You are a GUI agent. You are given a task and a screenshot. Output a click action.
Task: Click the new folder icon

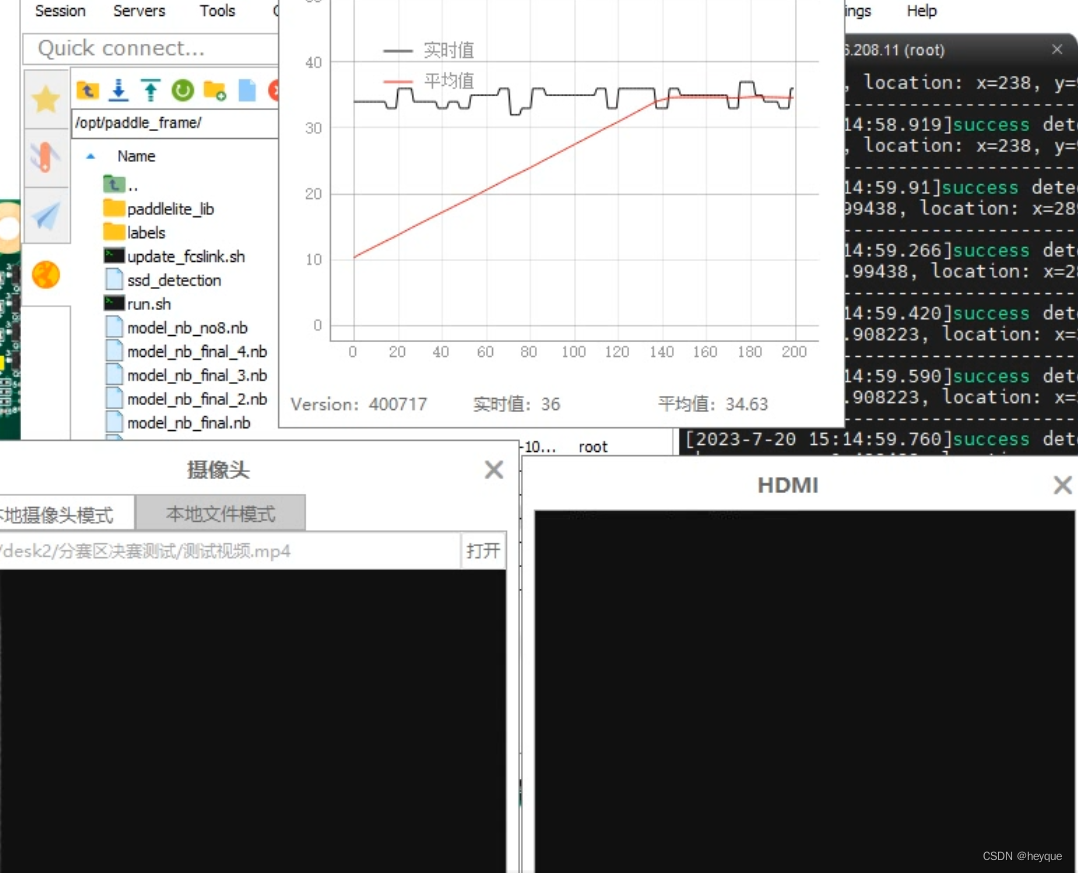click(215, 90)
